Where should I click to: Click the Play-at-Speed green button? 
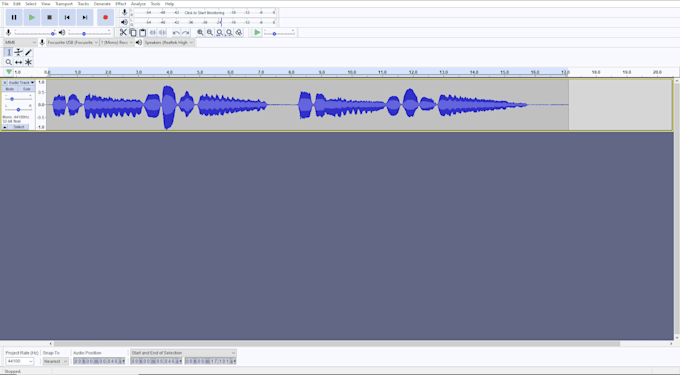pos(257,33)
